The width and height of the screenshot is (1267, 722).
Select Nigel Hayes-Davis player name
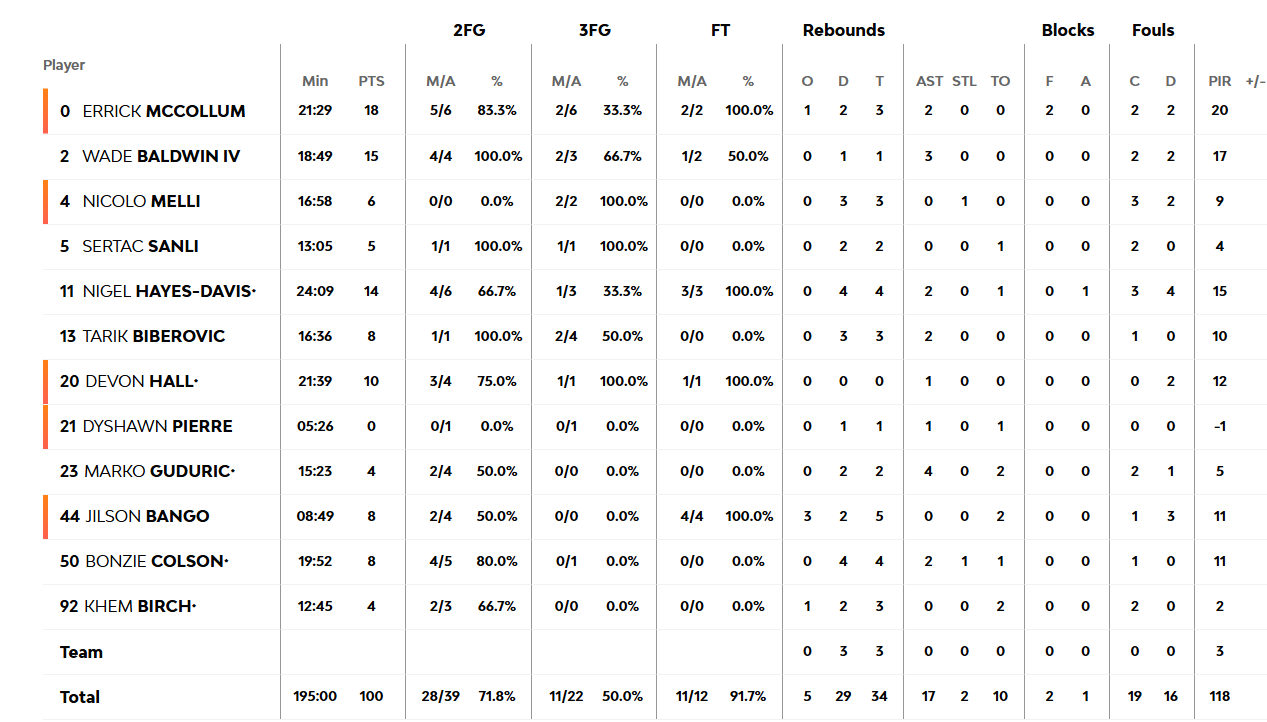click(169, 291)
